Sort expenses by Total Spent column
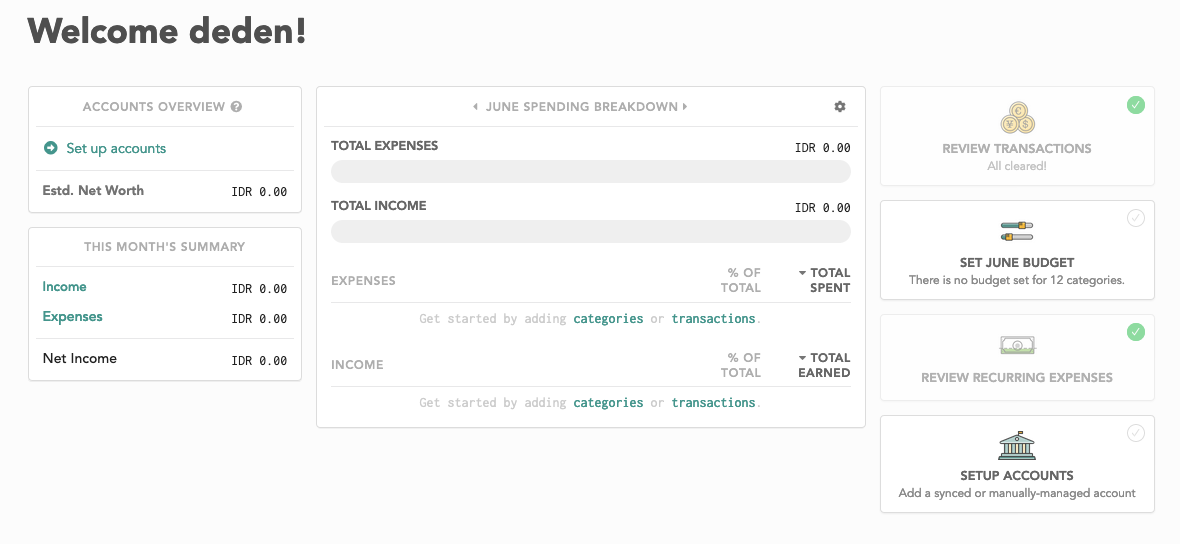Image resolution: width=1180 pixels, height=544 pixels. tap(824, 280)
